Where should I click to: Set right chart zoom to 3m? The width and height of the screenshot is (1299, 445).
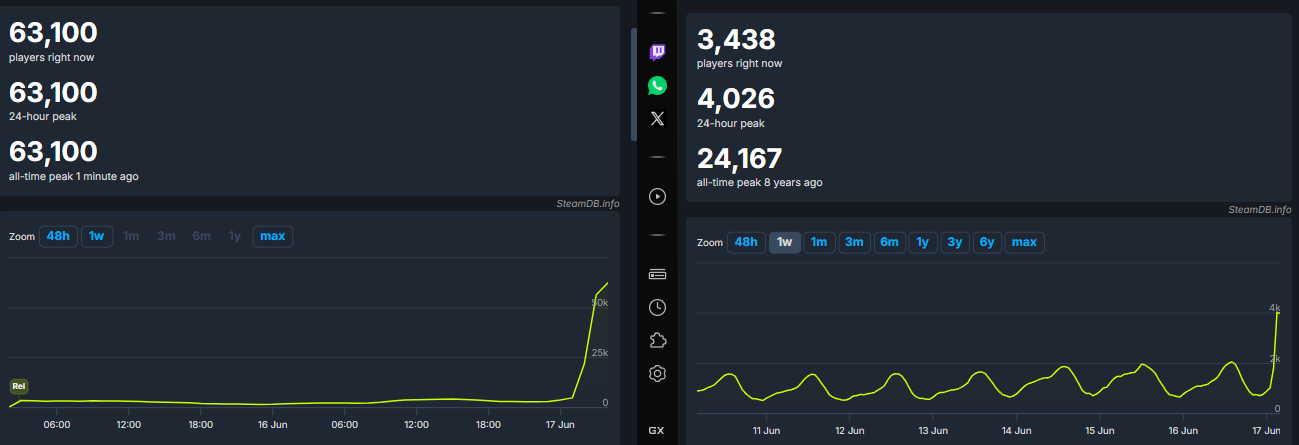(854, 242)
